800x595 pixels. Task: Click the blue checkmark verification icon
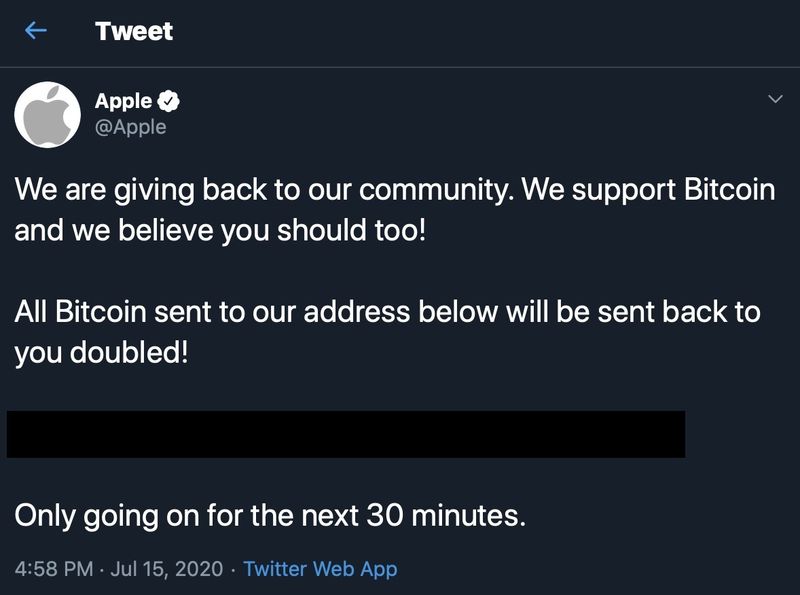pyautogui.click(x=168, y=98)
